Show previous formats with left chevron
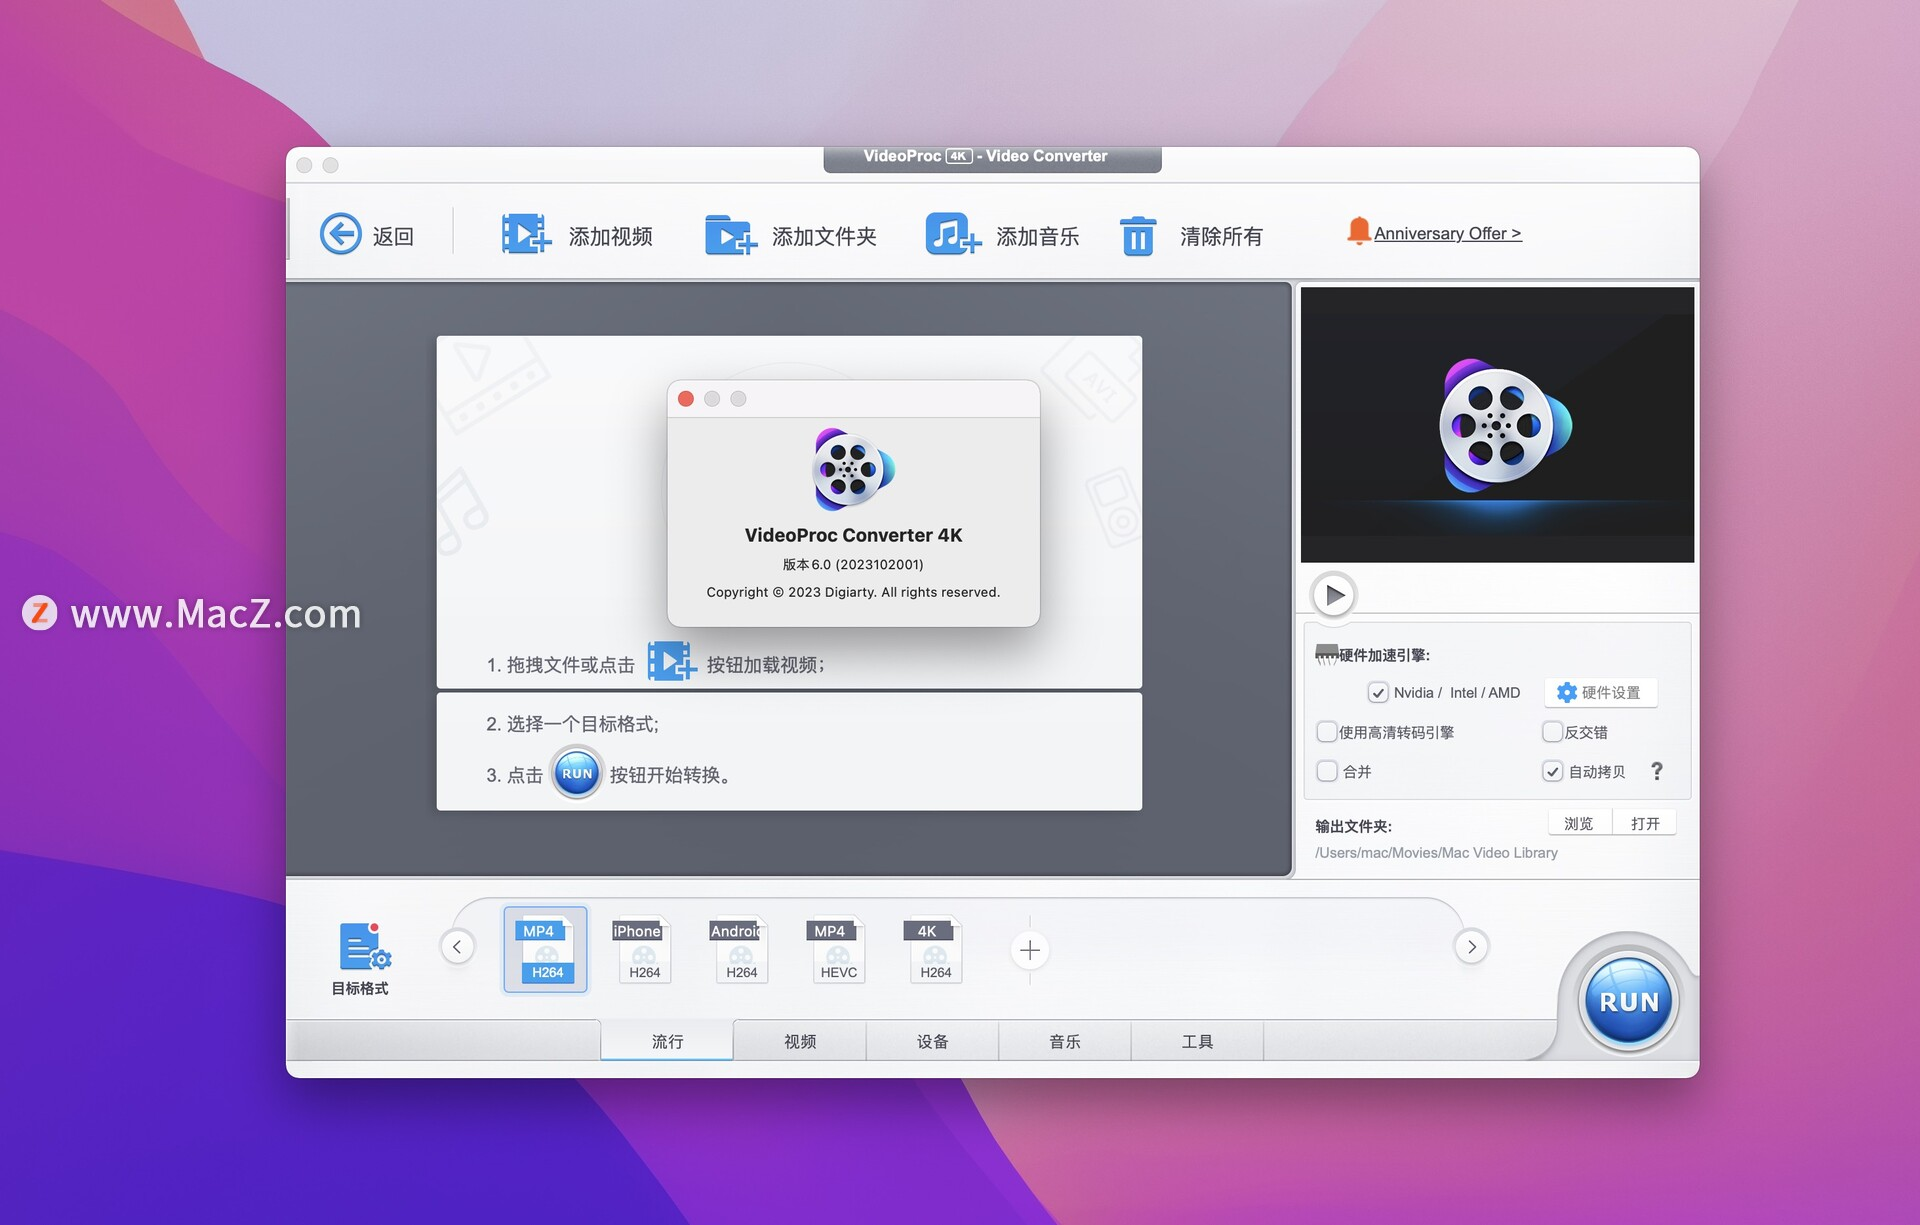Screen dimensions: 1920x1225 [x=457, y=946]
